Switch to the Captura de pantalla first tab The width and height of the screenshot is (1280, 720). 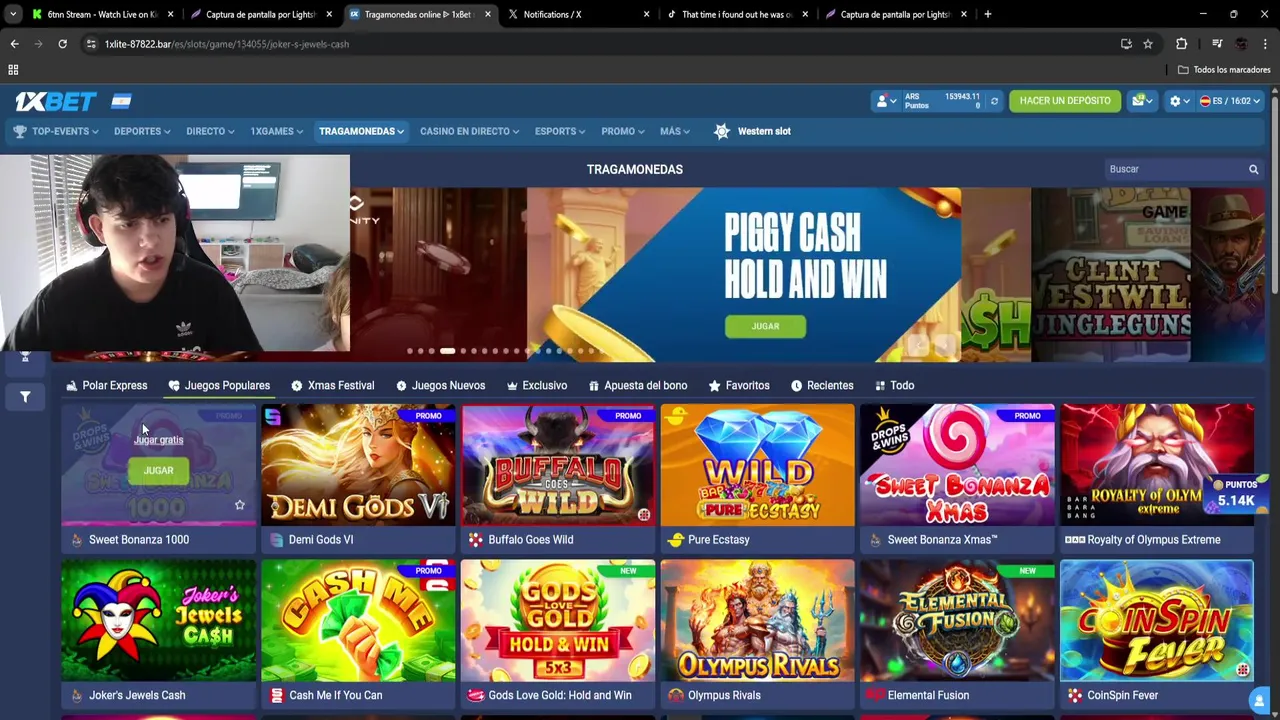[x=261, y=14]
